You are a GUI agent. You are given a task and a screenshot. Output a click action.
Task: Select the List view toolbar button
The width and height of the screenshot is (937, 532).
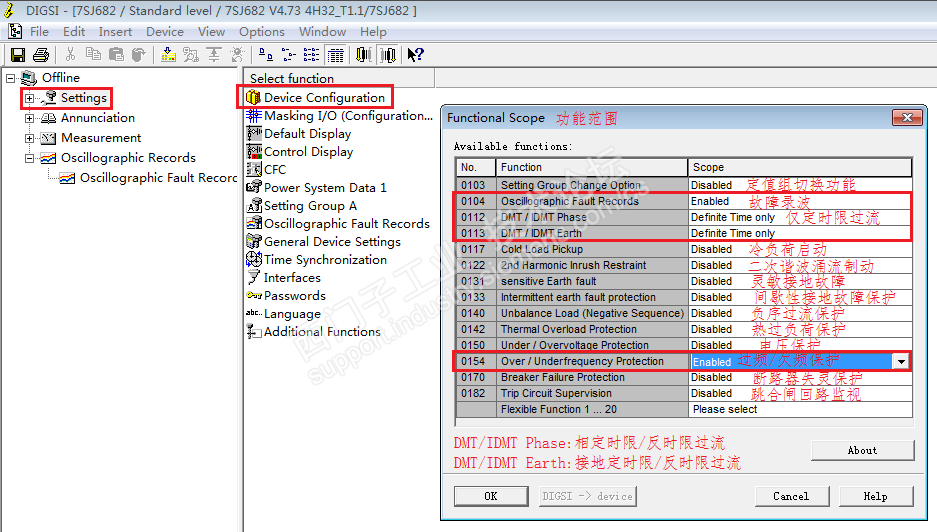click(311, 55)
